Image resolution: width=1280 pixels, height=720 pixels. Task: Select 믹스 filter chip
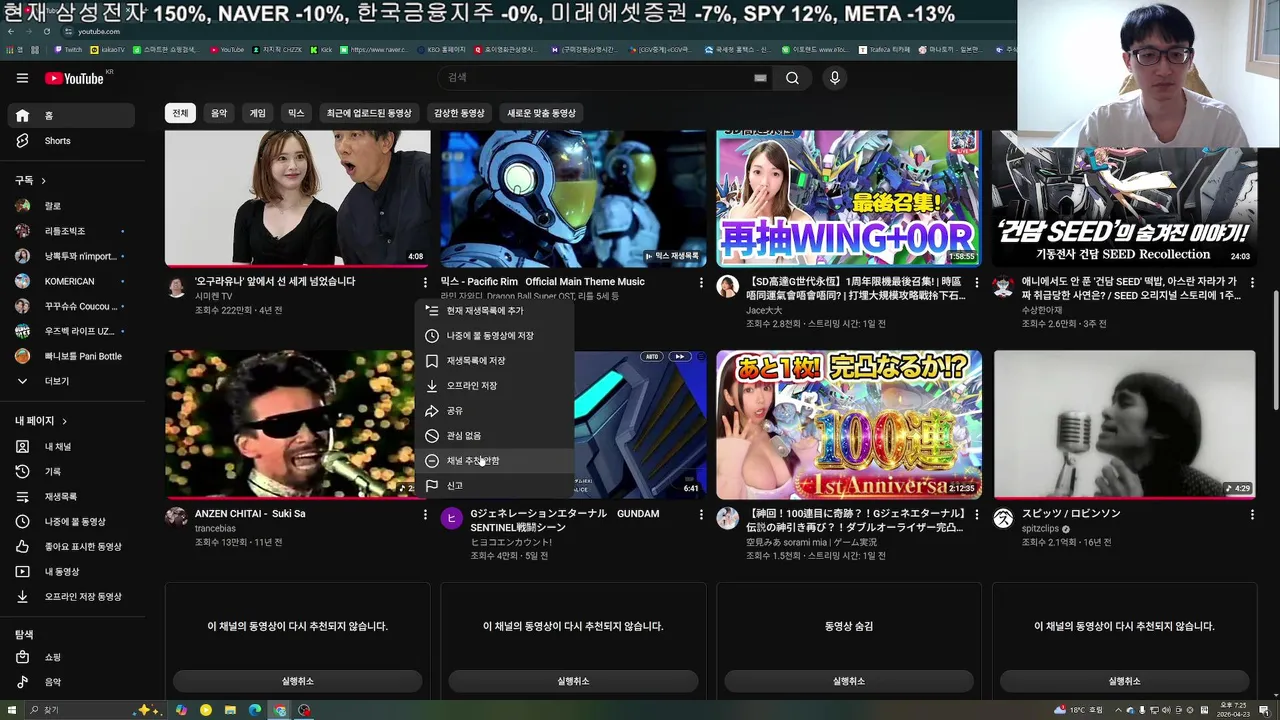(x=296, y=114)
